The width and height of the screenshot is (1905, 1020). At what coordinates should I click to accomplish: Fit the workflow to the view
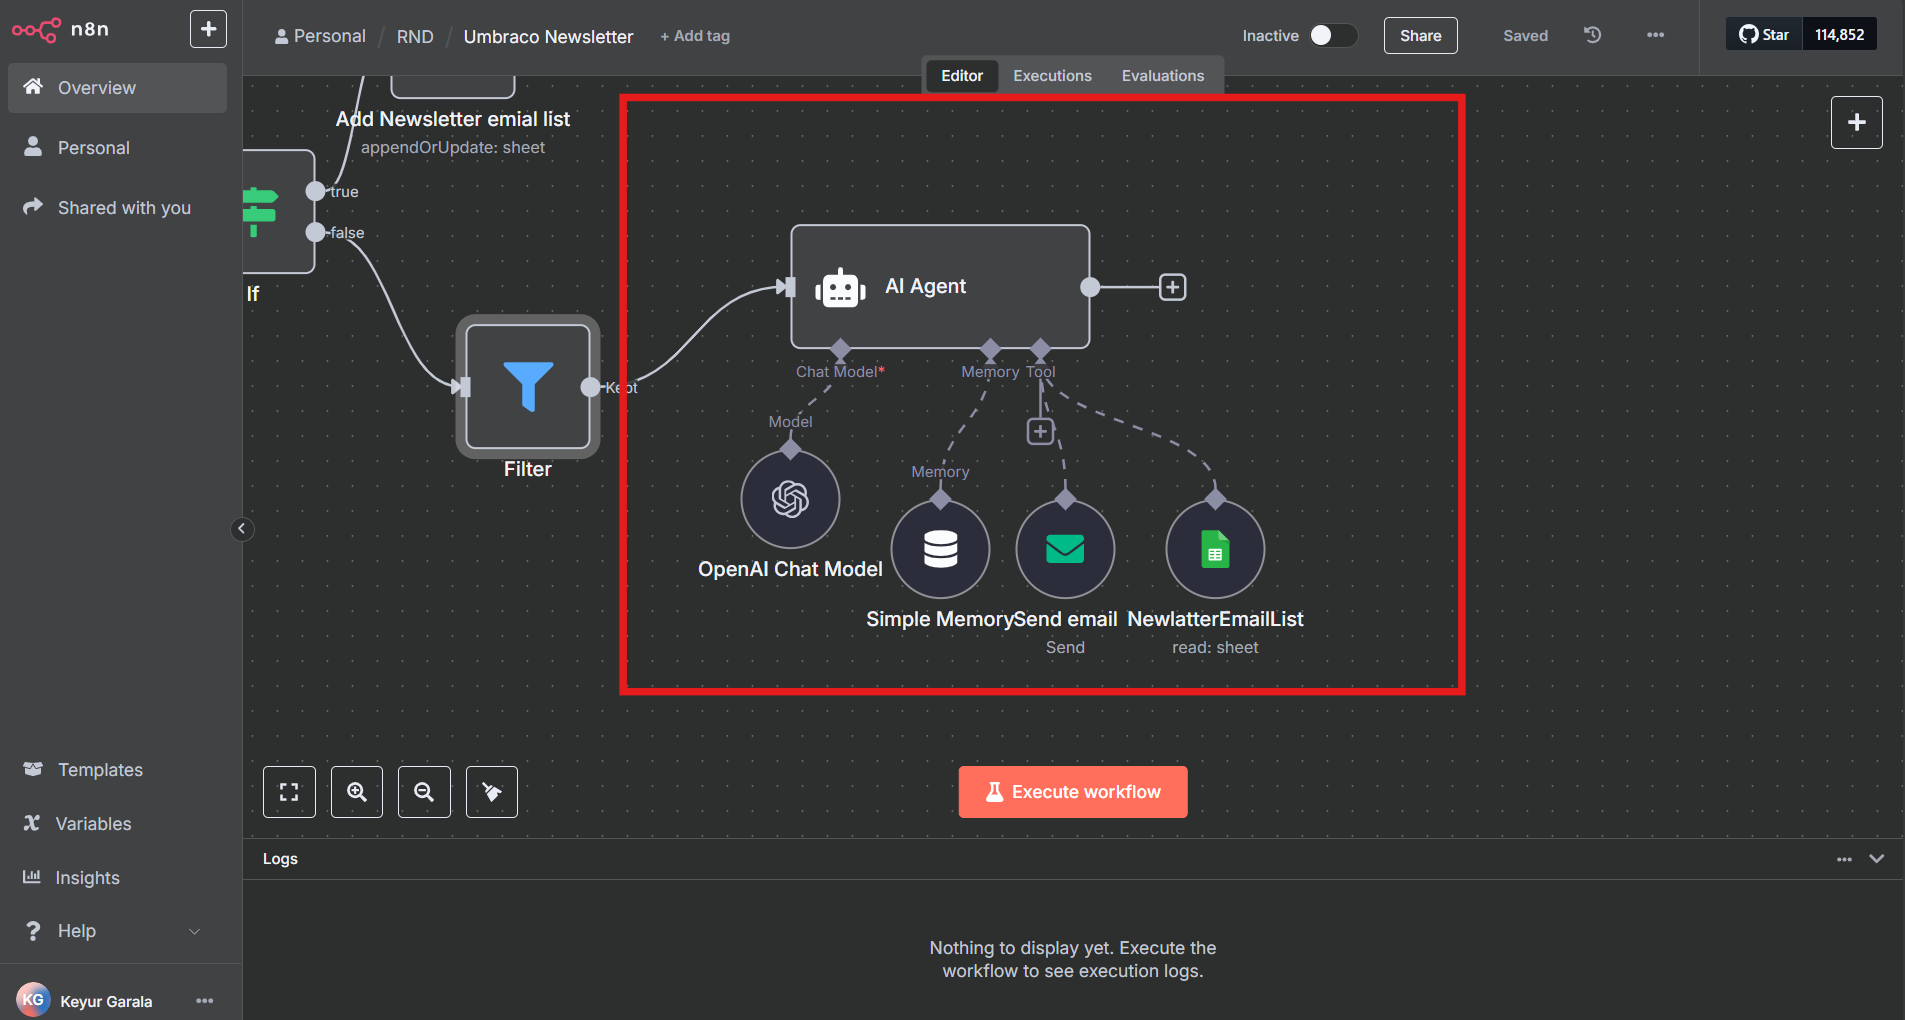289,791
